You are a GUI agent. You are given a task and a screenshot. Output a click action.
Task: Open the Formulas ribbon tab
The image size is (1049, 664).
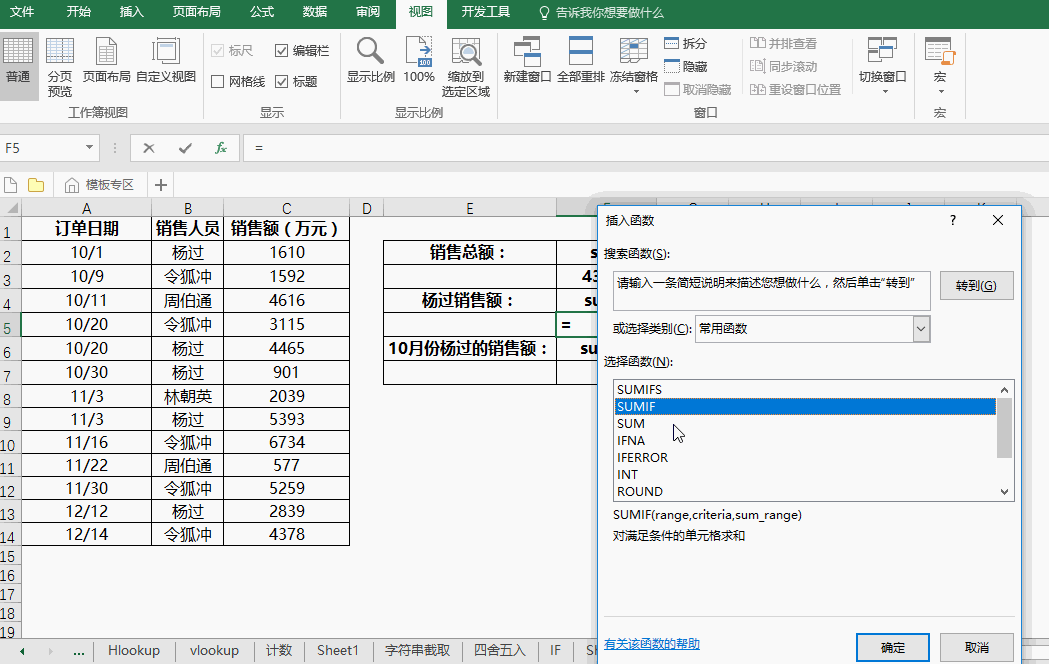tap(262, 12)
